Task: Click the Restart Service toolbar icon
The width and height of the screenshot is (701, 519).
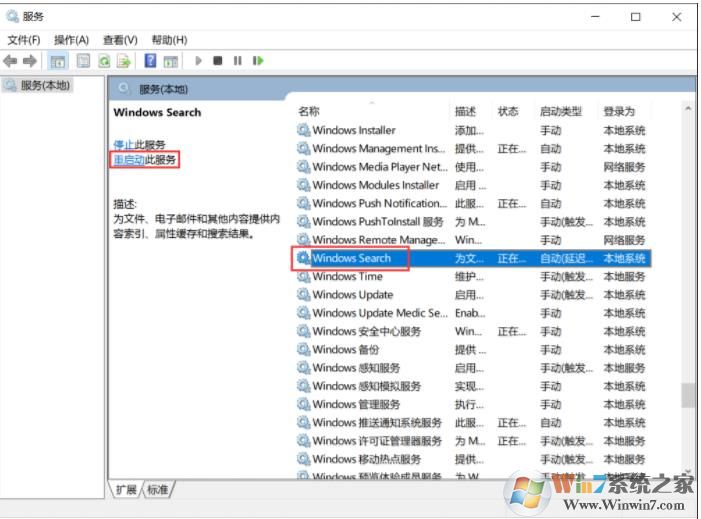Action: click(x=258, y=60)
